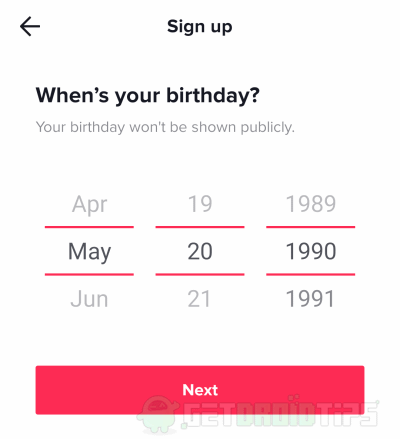Select day 19 in the day picker
The height and width of the screenshot is (439, 400).
(200, 204)
